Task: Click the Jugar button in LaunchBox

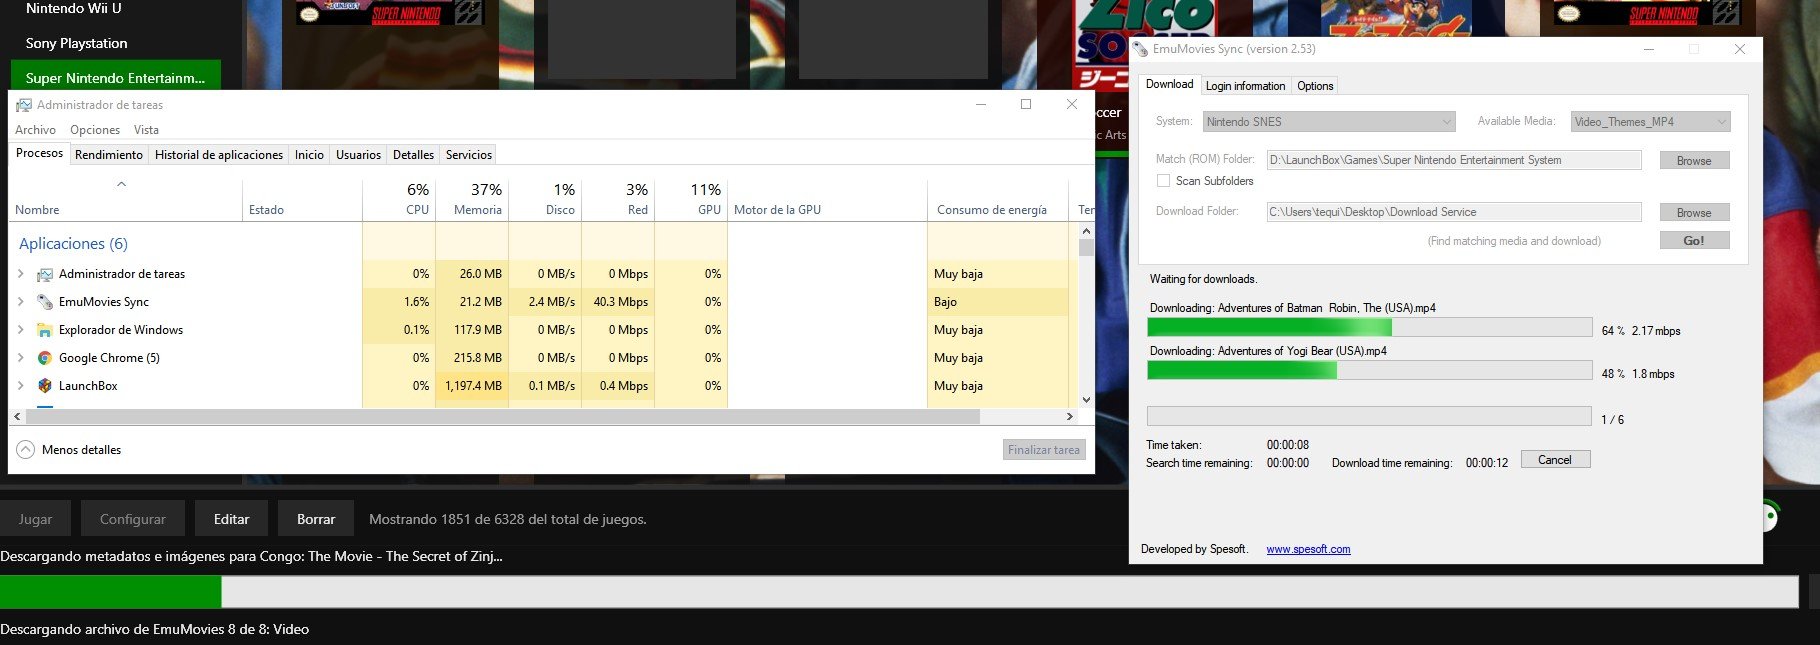Action: pyautogui.click(x=35, y=519)
